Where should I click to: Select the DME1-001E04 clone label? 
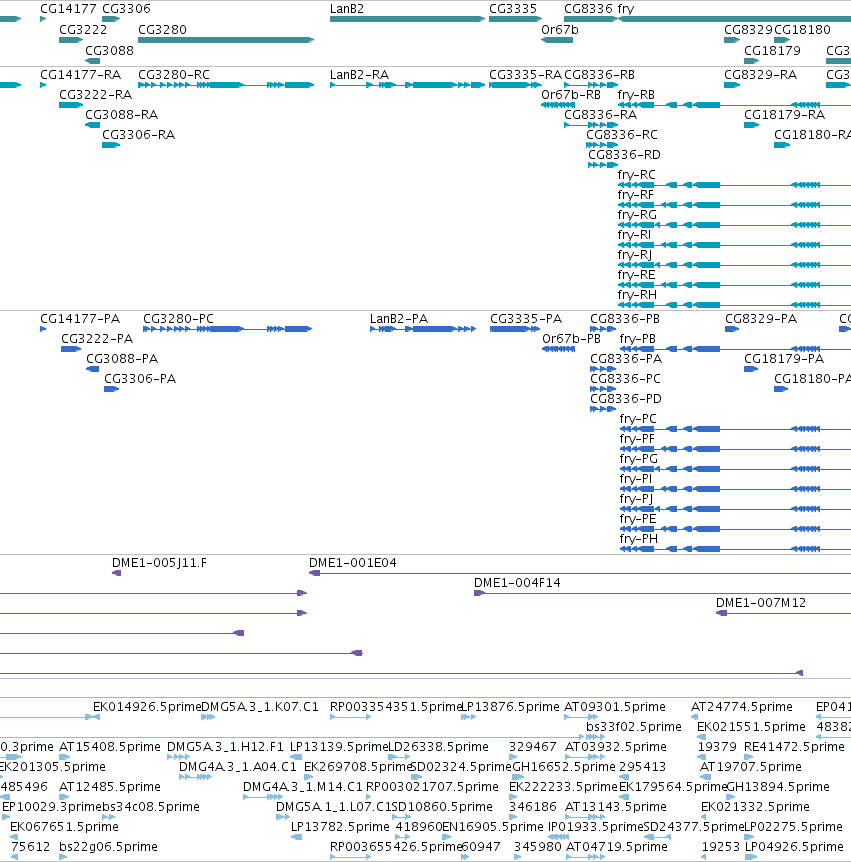[352, 563]
